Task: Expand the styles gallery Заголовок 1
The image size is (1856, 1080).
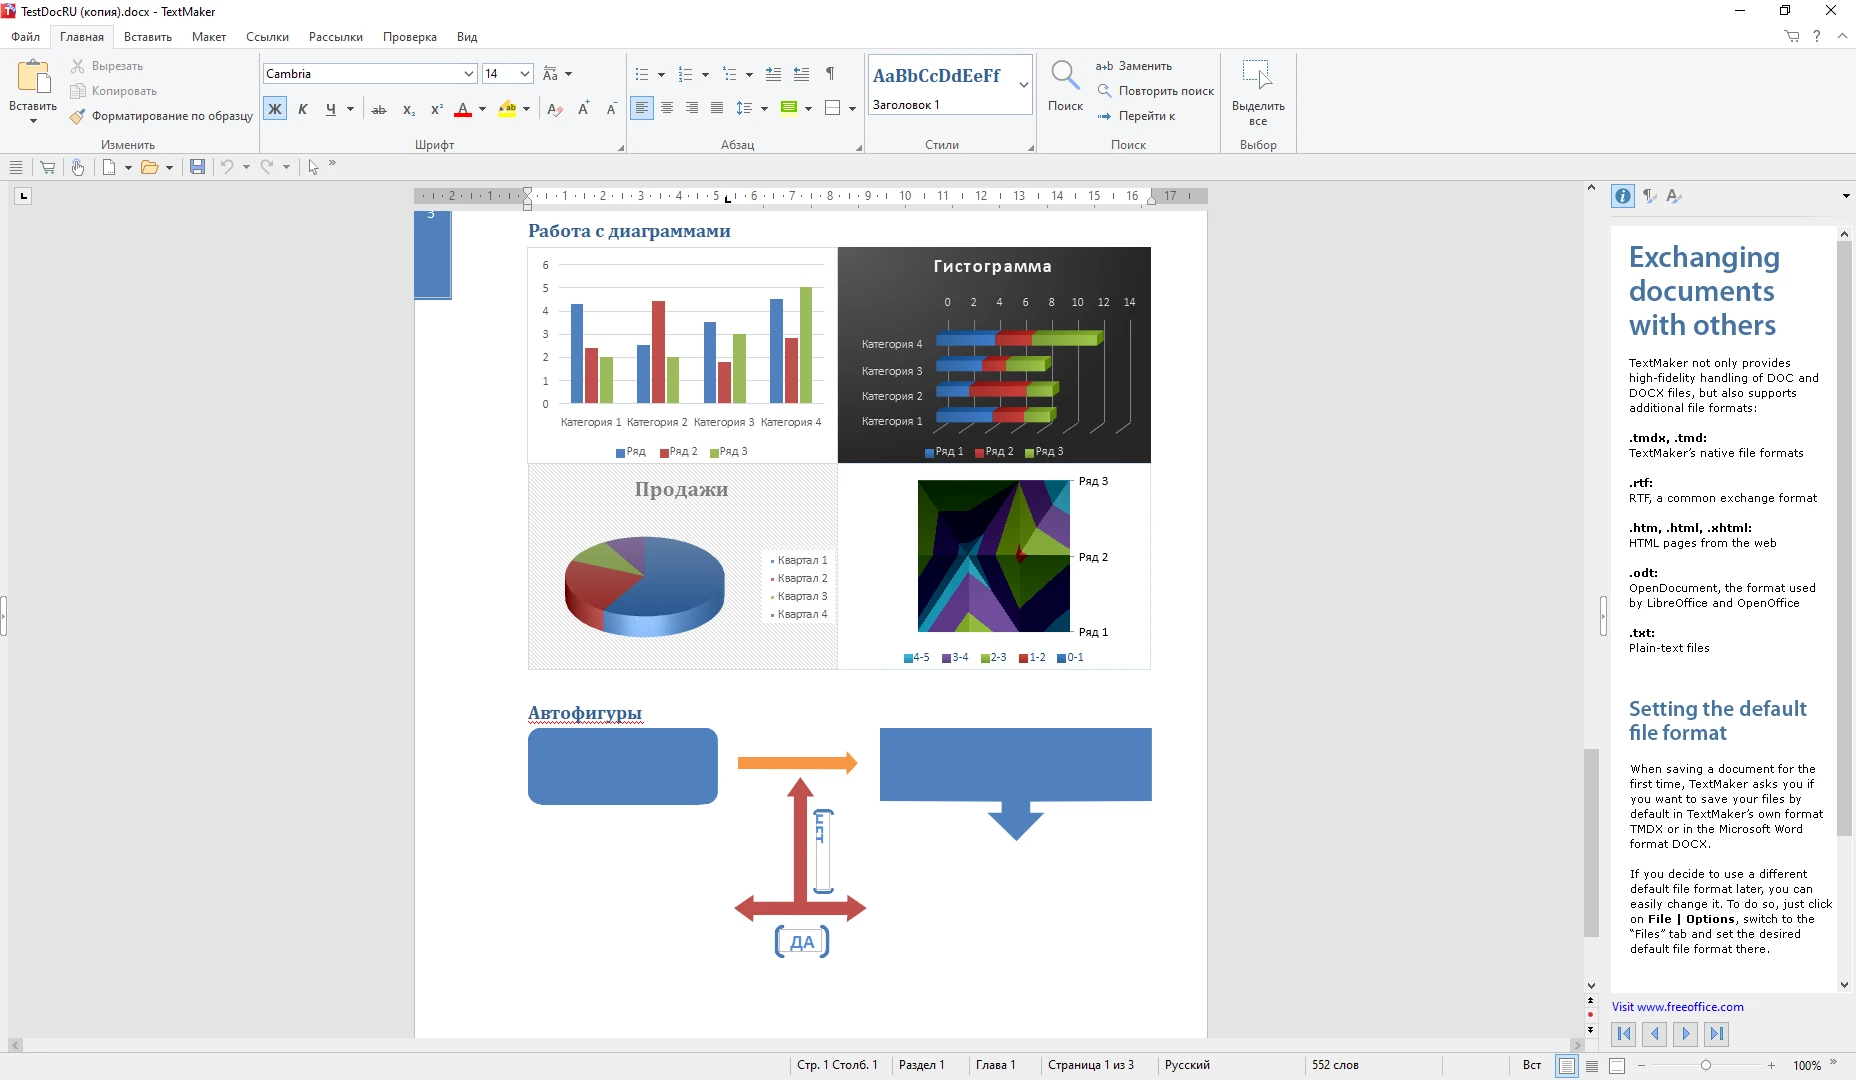Action: 1024,85
